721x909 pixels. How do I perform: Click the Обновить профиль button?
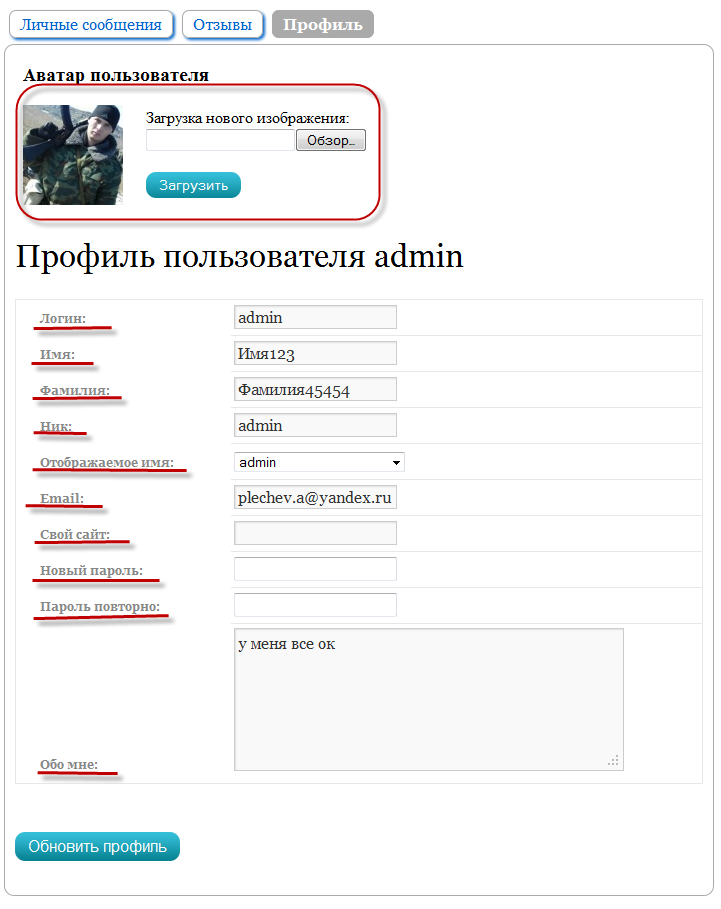[x=97, y=846]
